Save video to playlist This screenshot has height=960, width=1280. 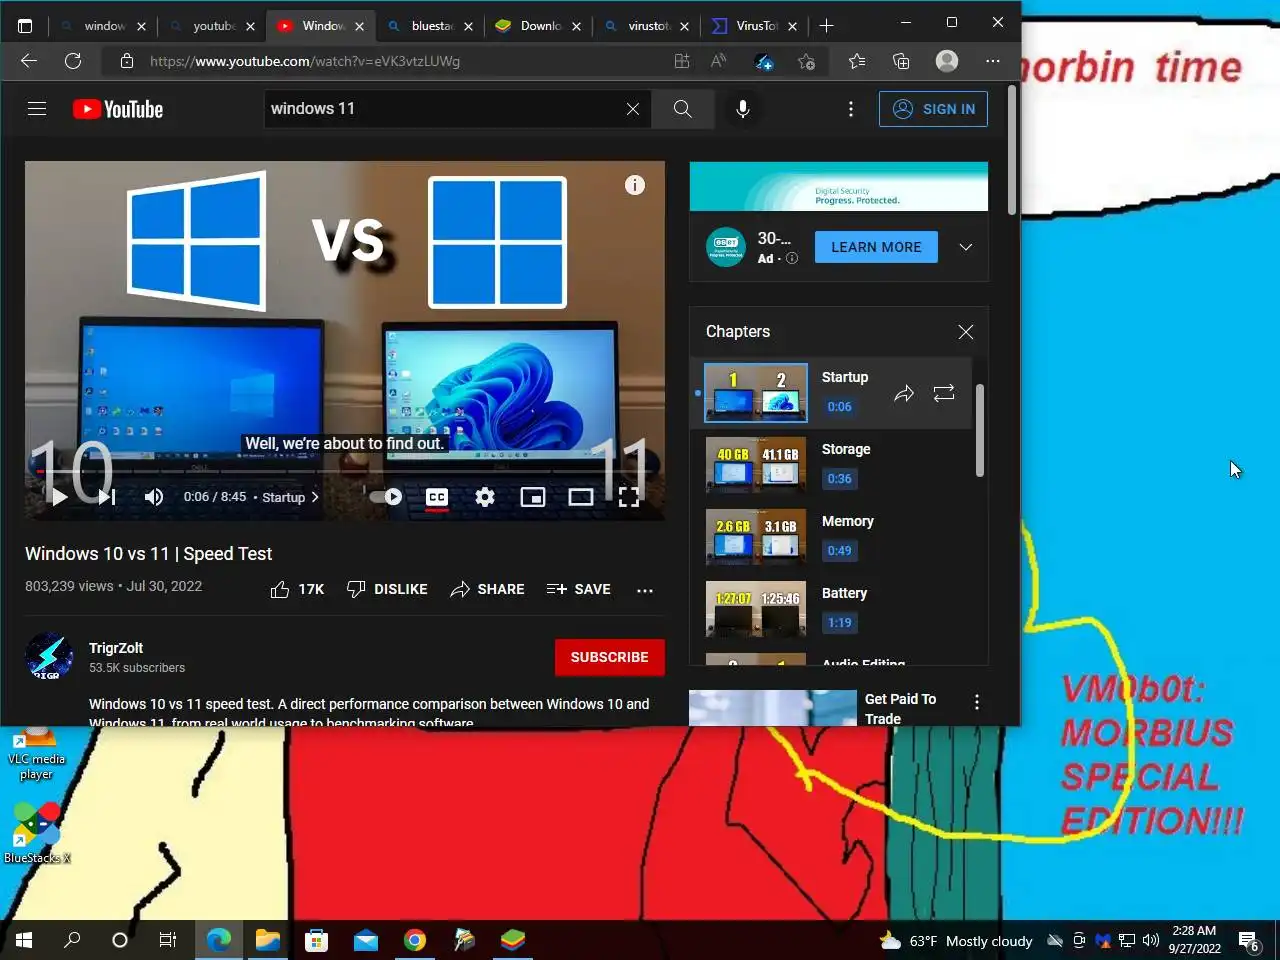point(579,590)
